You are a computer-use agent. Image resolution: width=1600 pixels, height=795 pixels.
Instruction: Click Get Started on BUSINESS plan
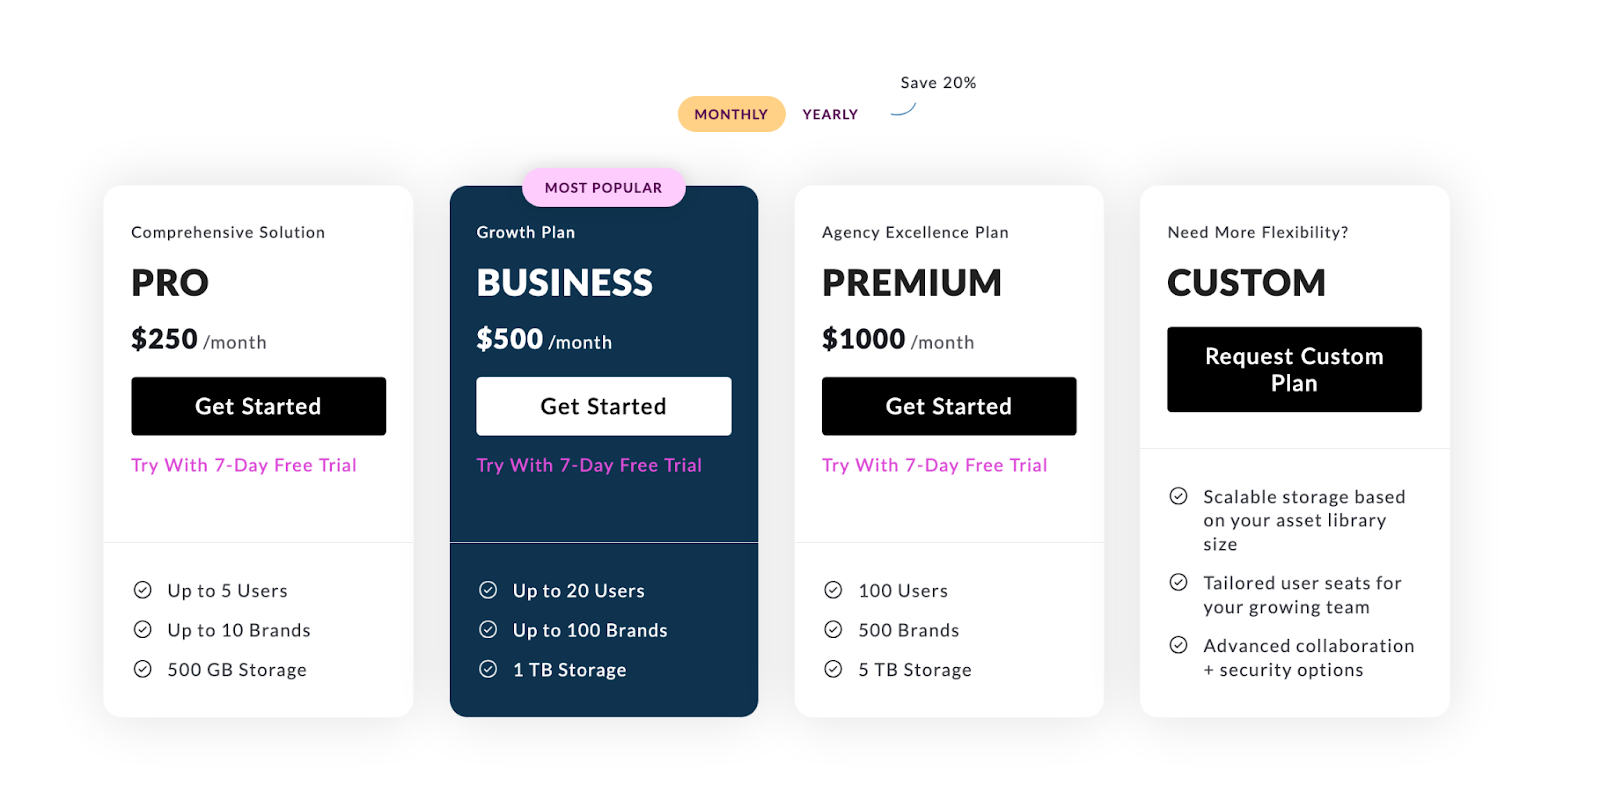pyautogui.click(x=603, y=406)
